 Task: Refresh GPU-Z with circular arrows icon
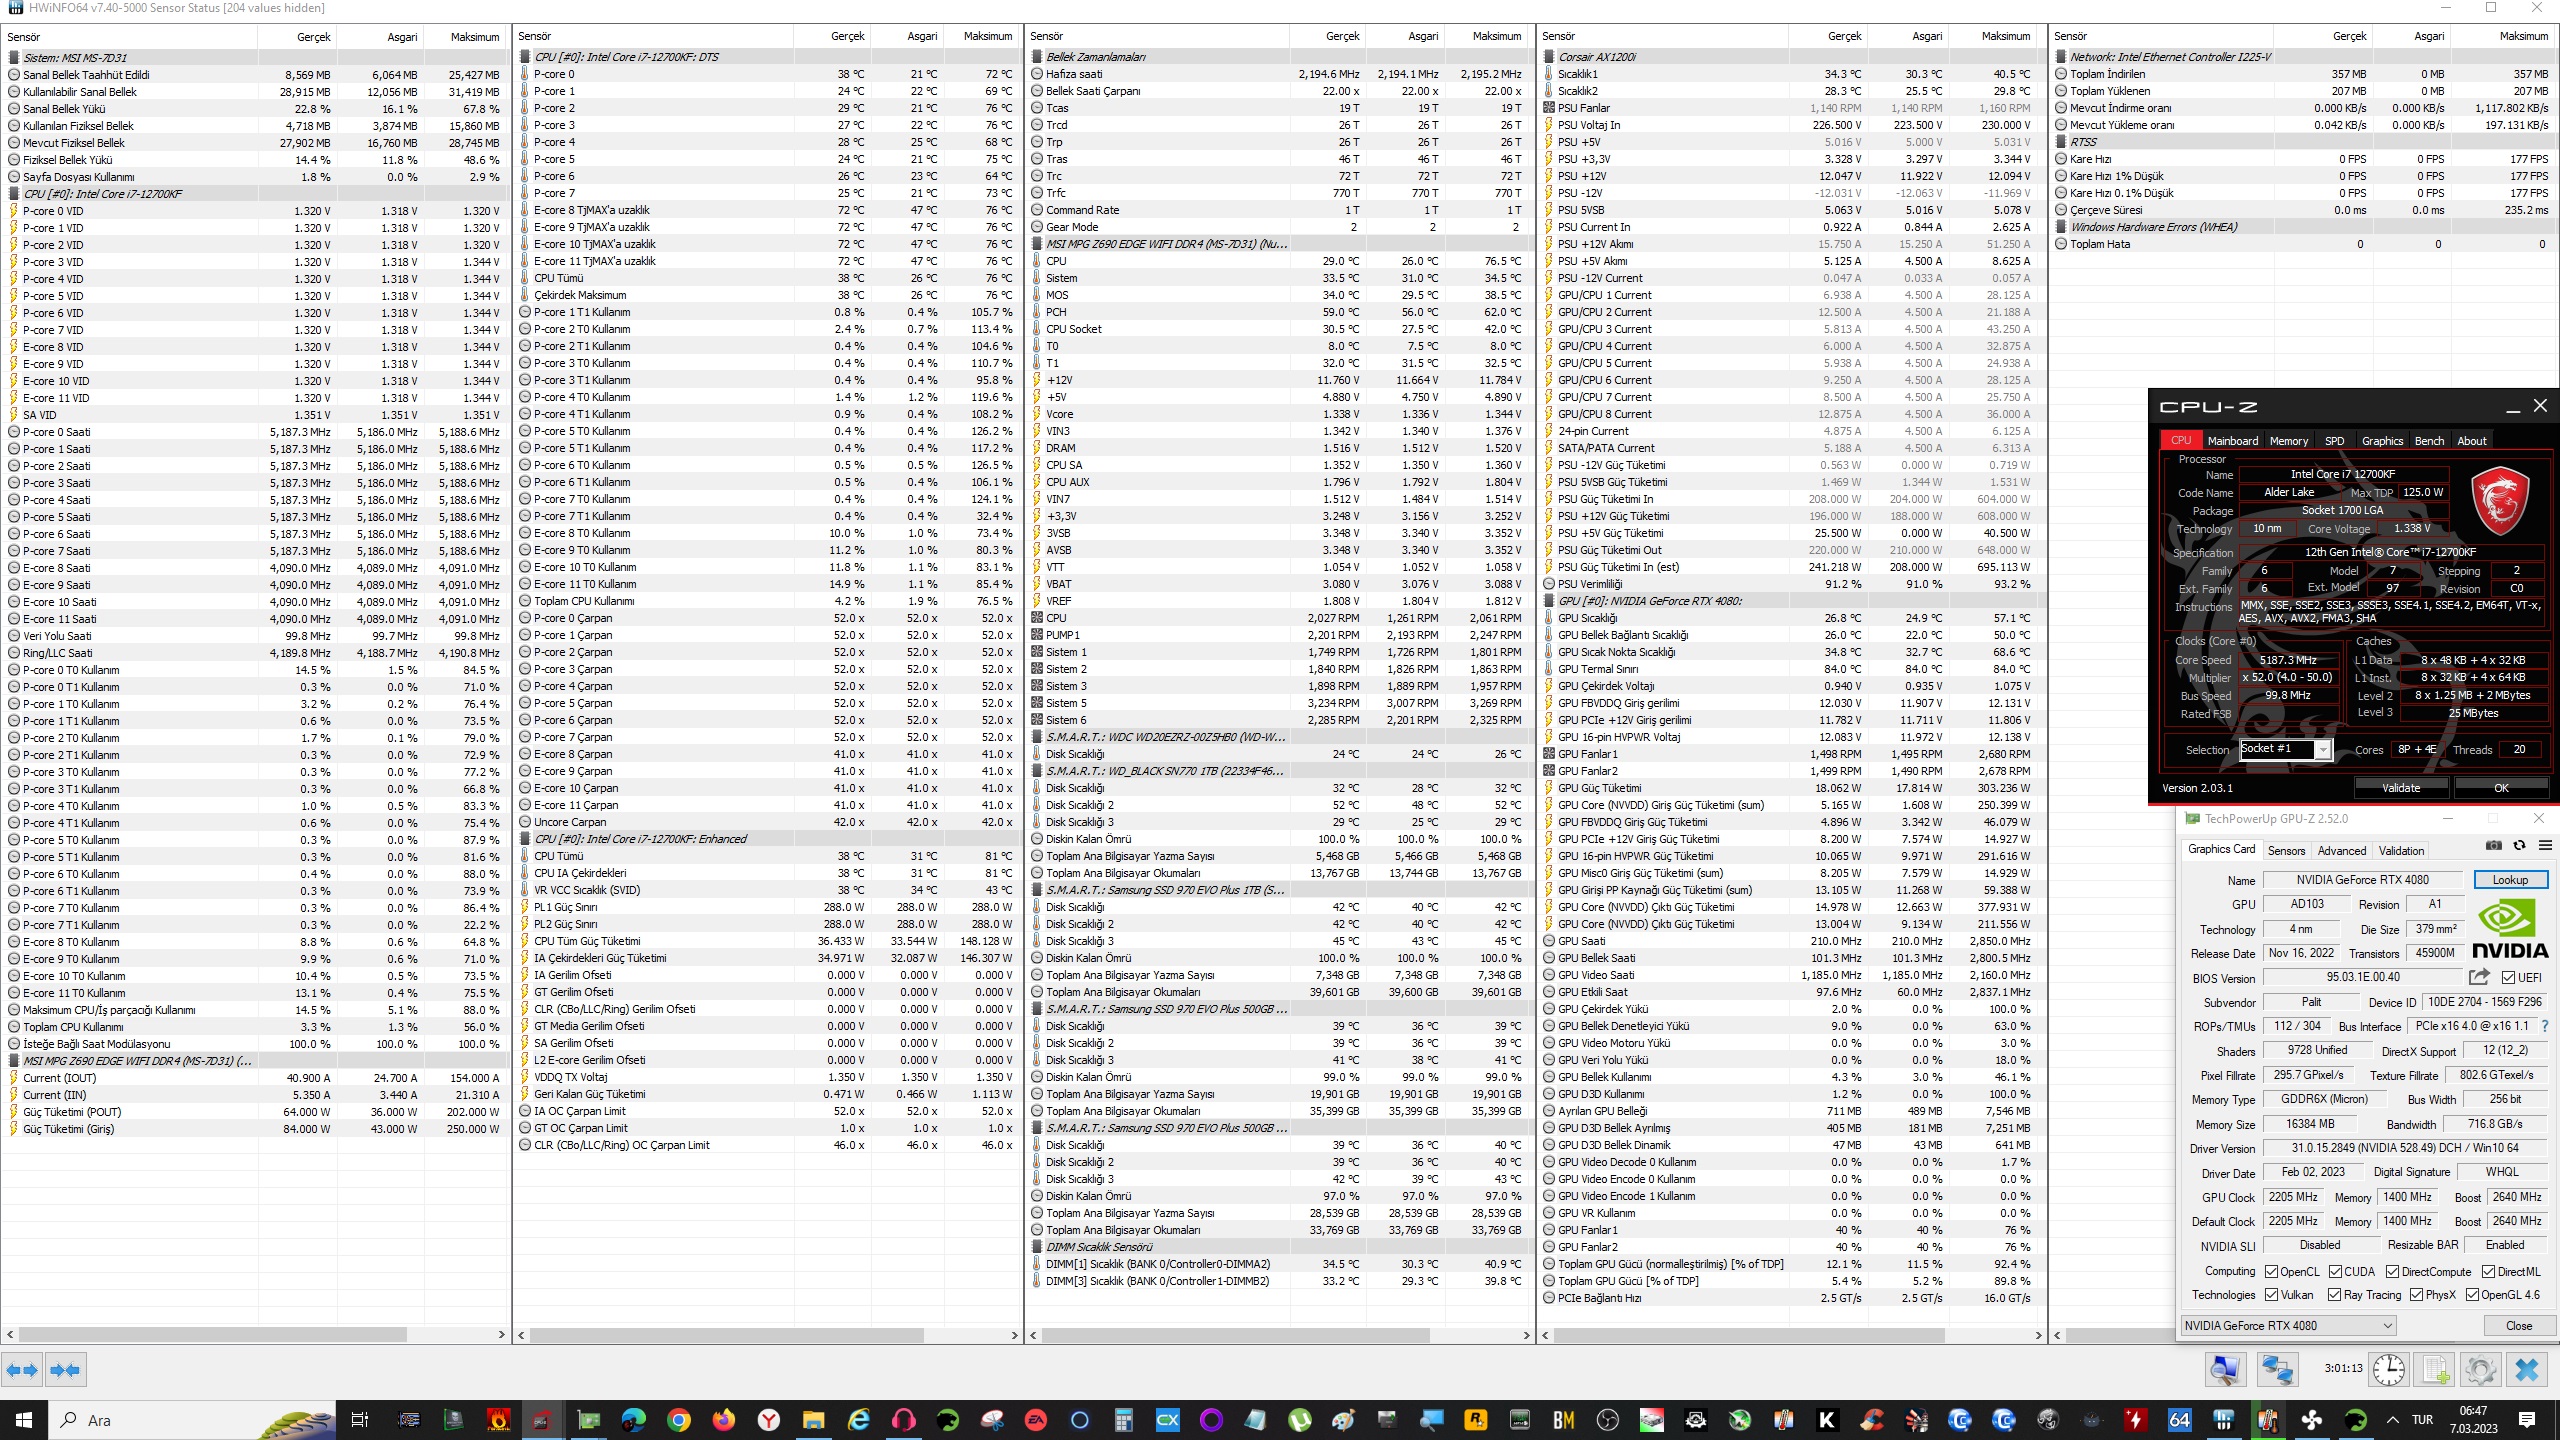(x=2519, y=845)
